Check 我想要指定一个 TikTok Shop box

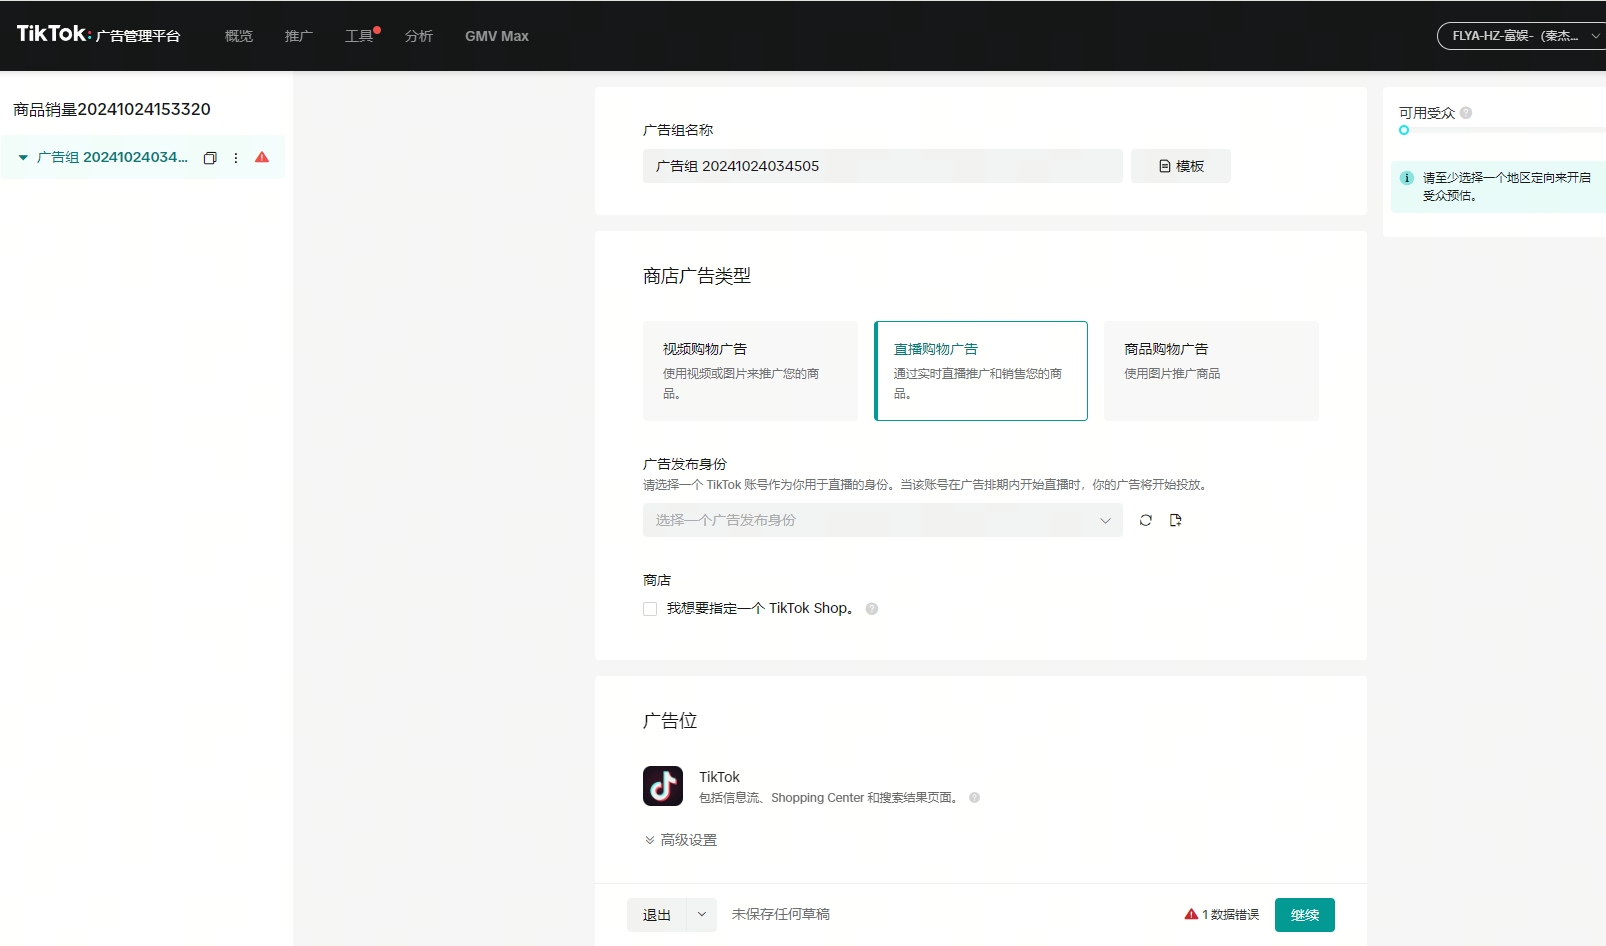(x=650, y=609)
